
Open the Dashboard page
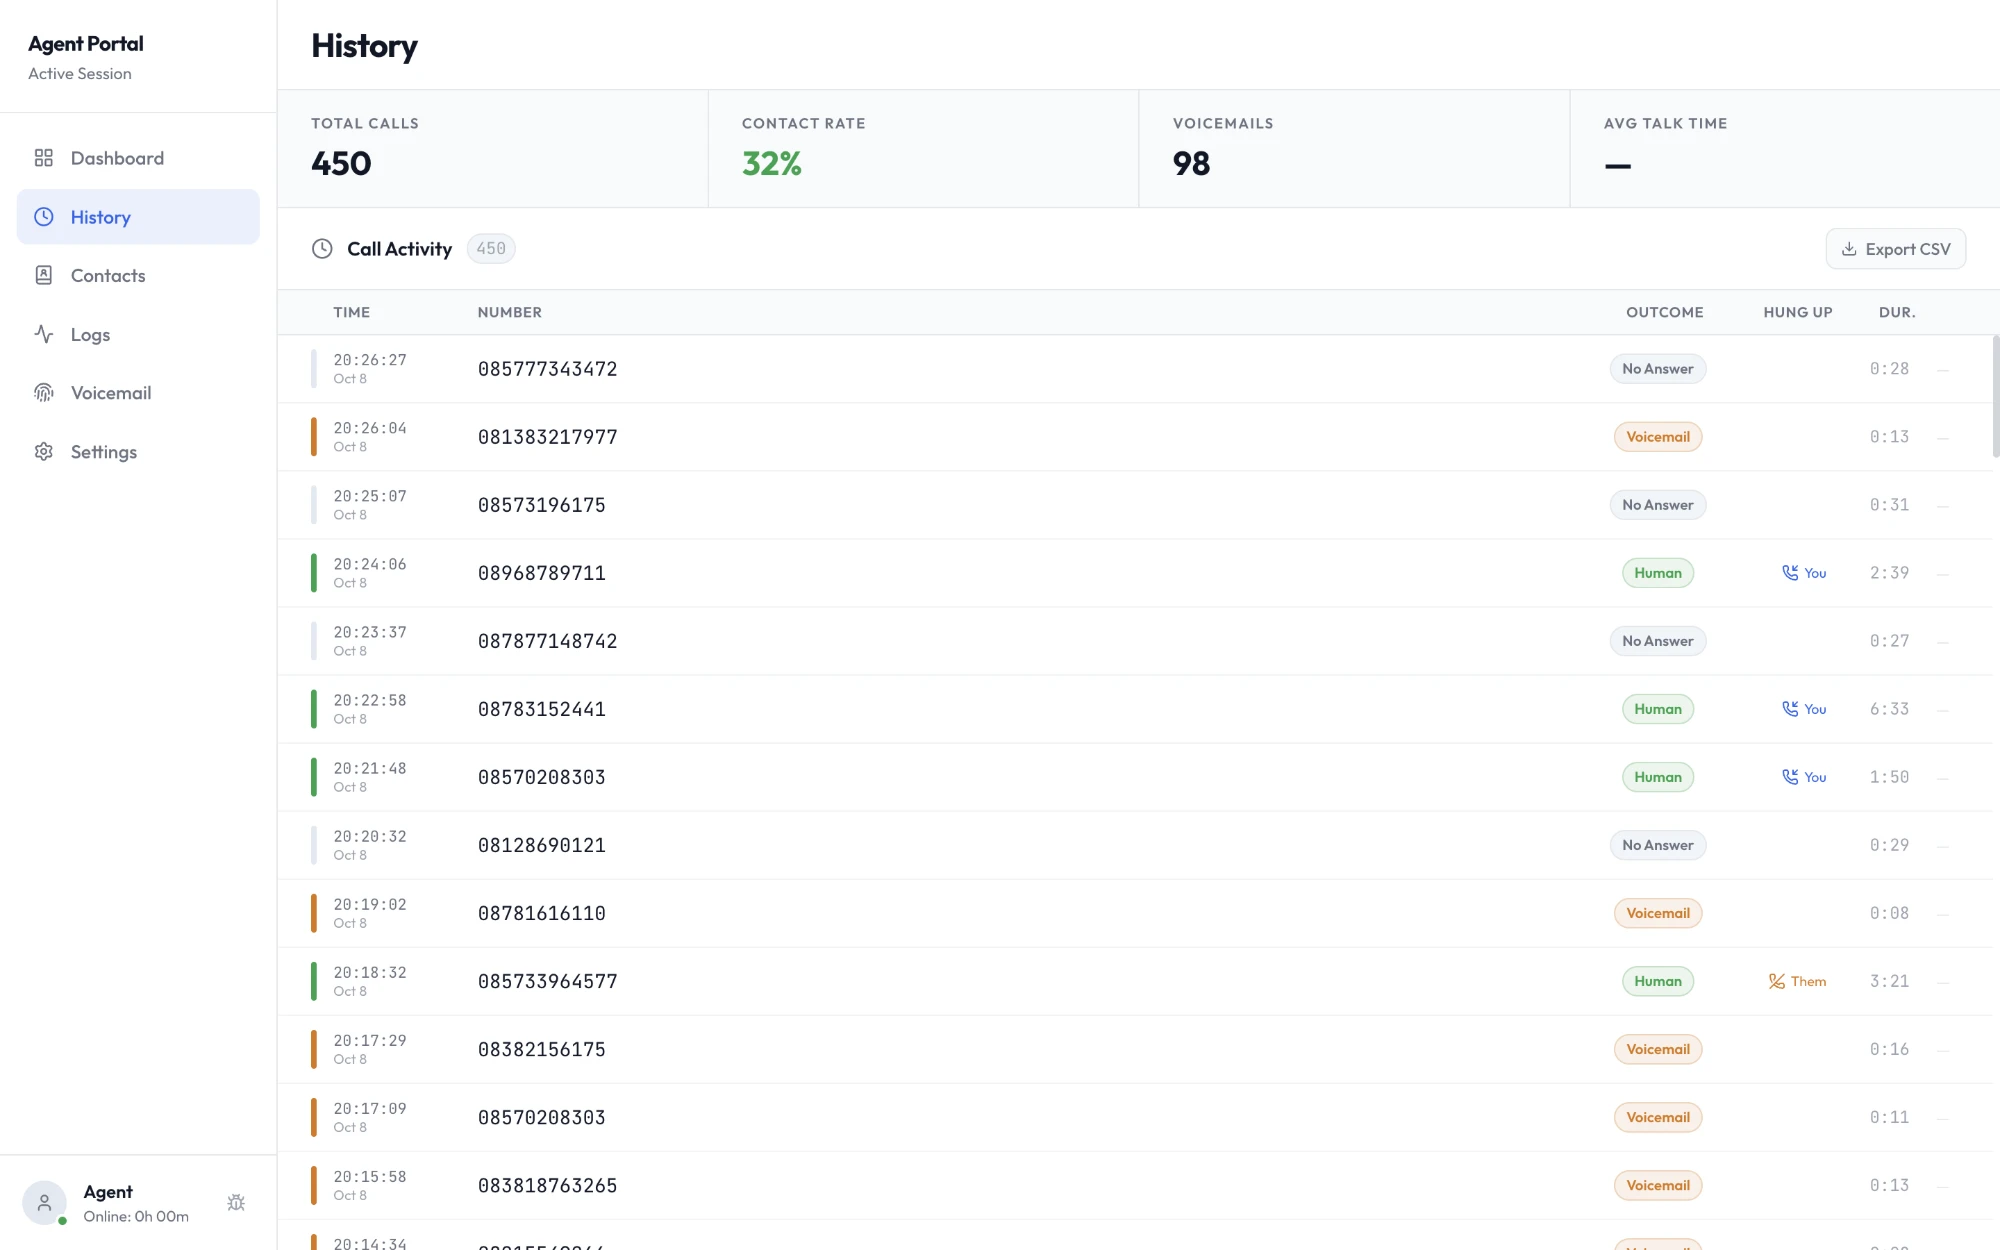[x=138, y=158]
